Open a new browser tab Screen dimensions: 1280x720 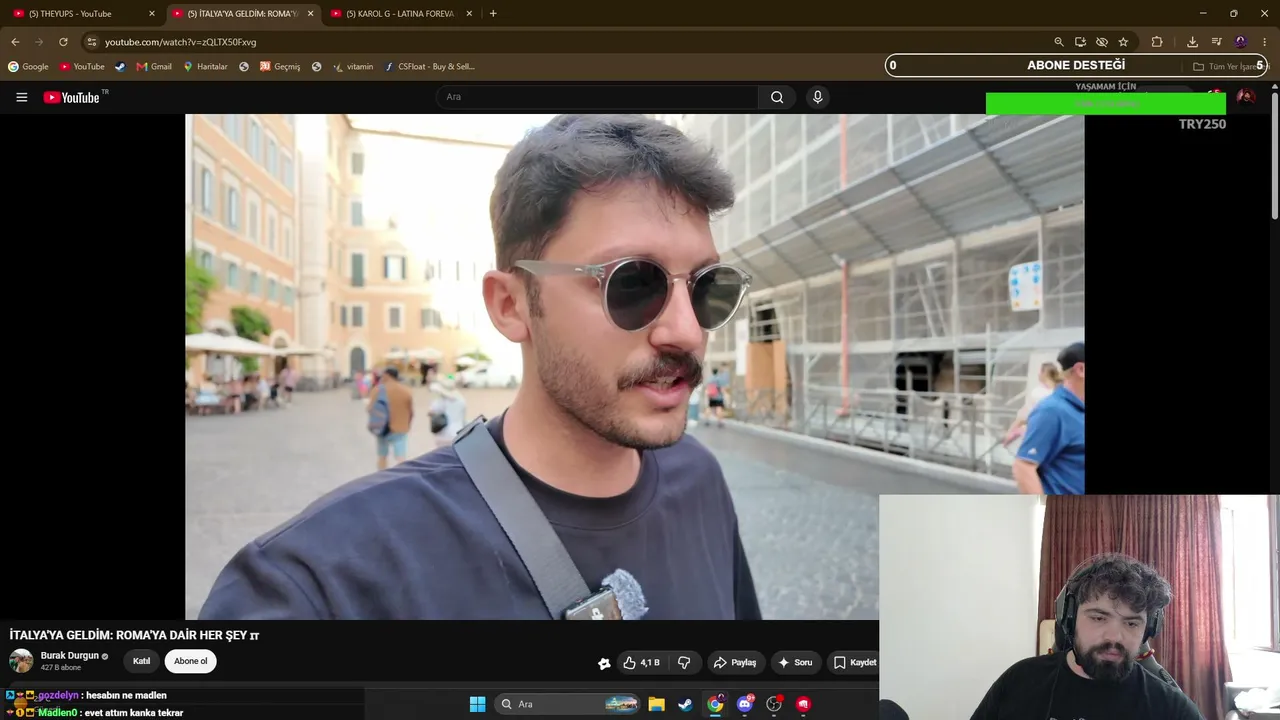pos(493,14)
